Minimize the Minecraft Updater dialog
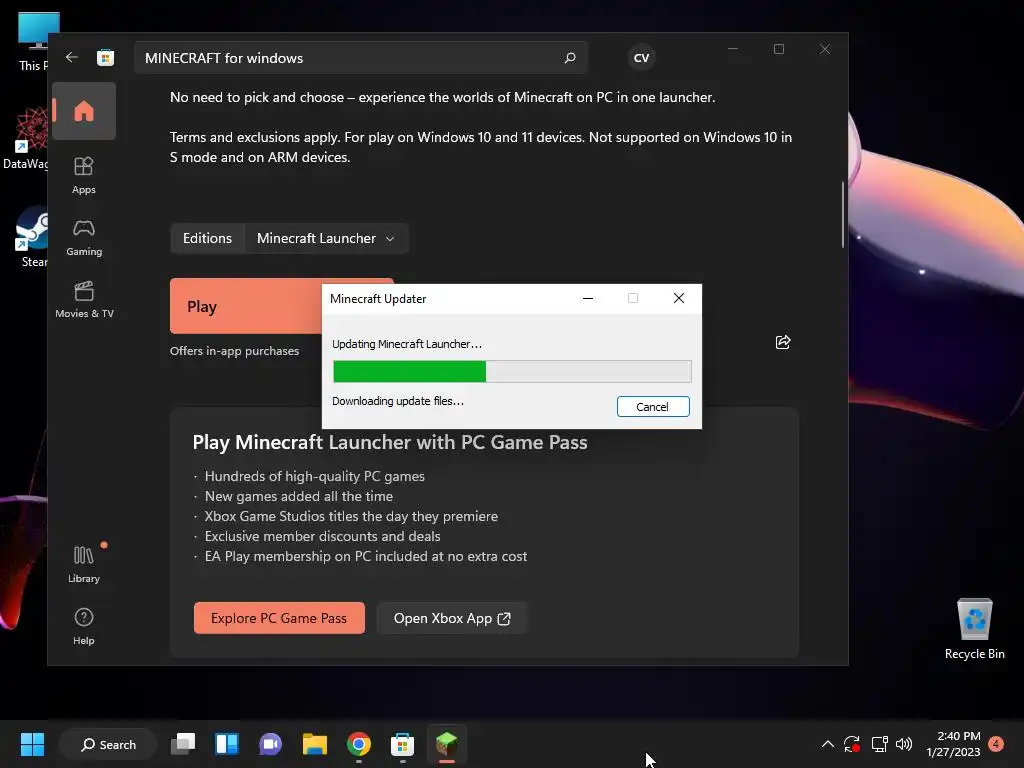The image size is (1024, 768). (x=588, y=298)
